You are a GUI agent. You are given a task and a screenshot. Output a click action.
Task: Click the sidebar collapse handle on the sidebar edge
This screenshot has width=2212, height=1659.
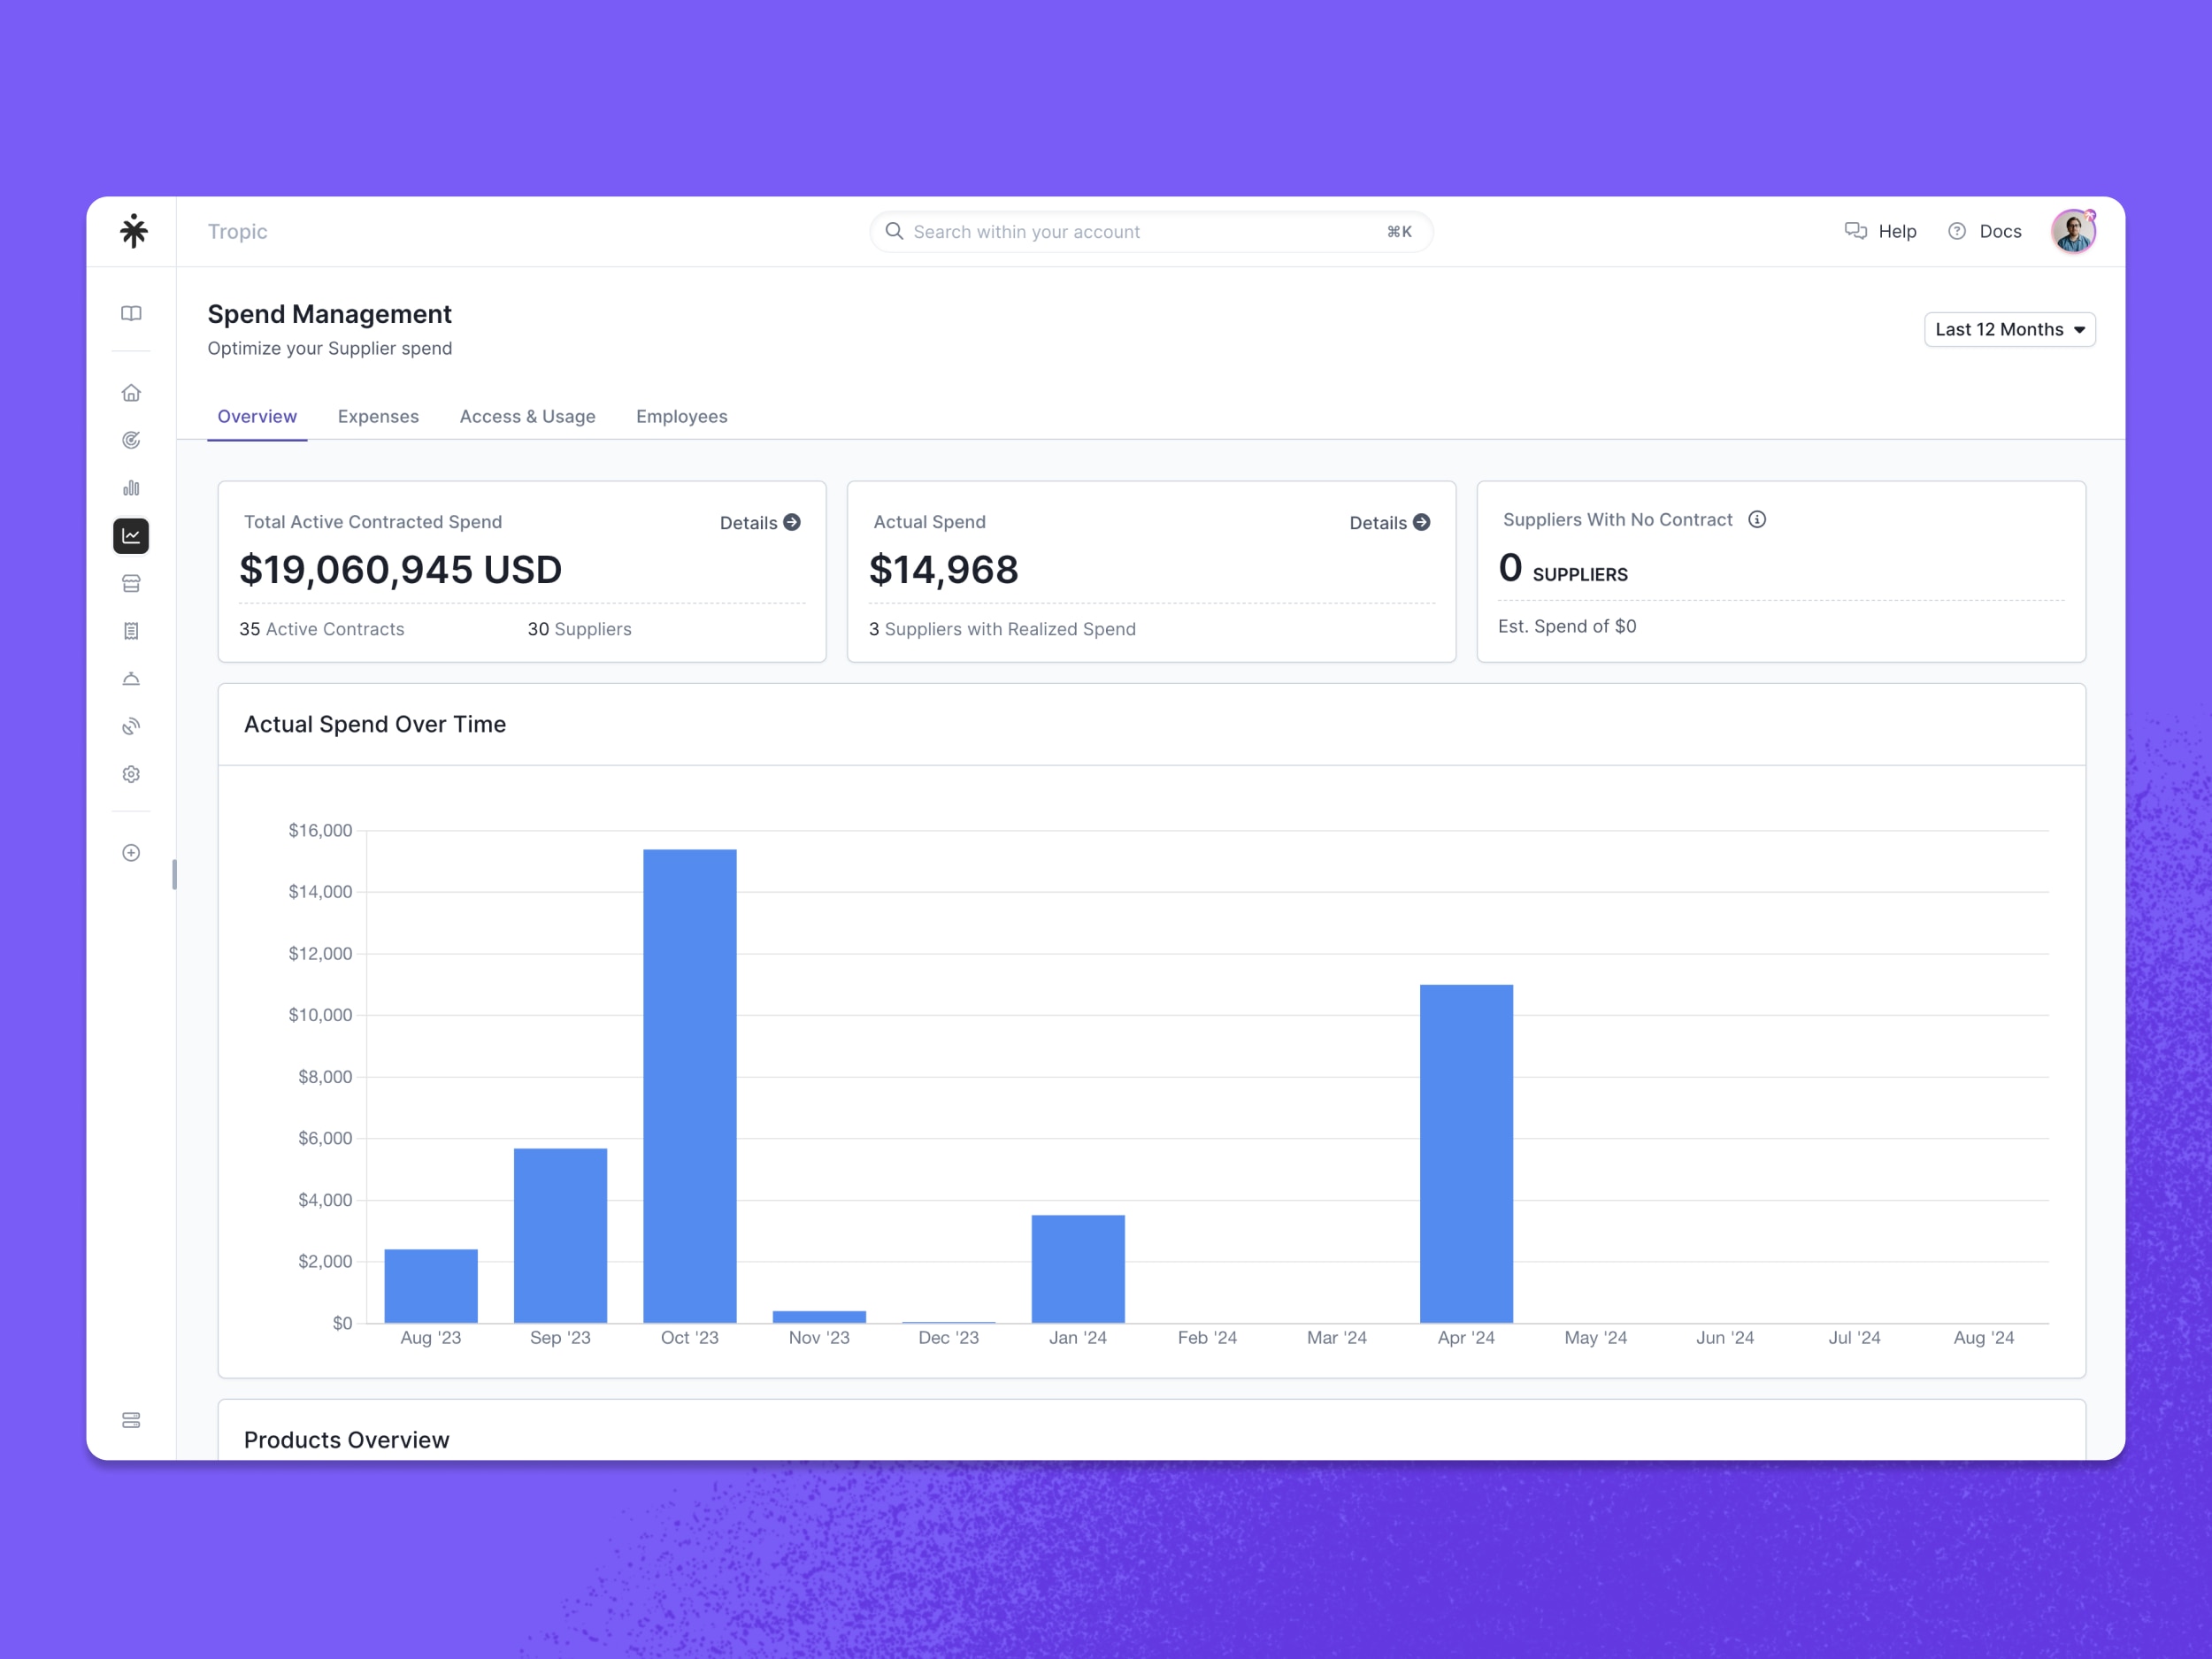pyautogui.click(x=174, y=874)
